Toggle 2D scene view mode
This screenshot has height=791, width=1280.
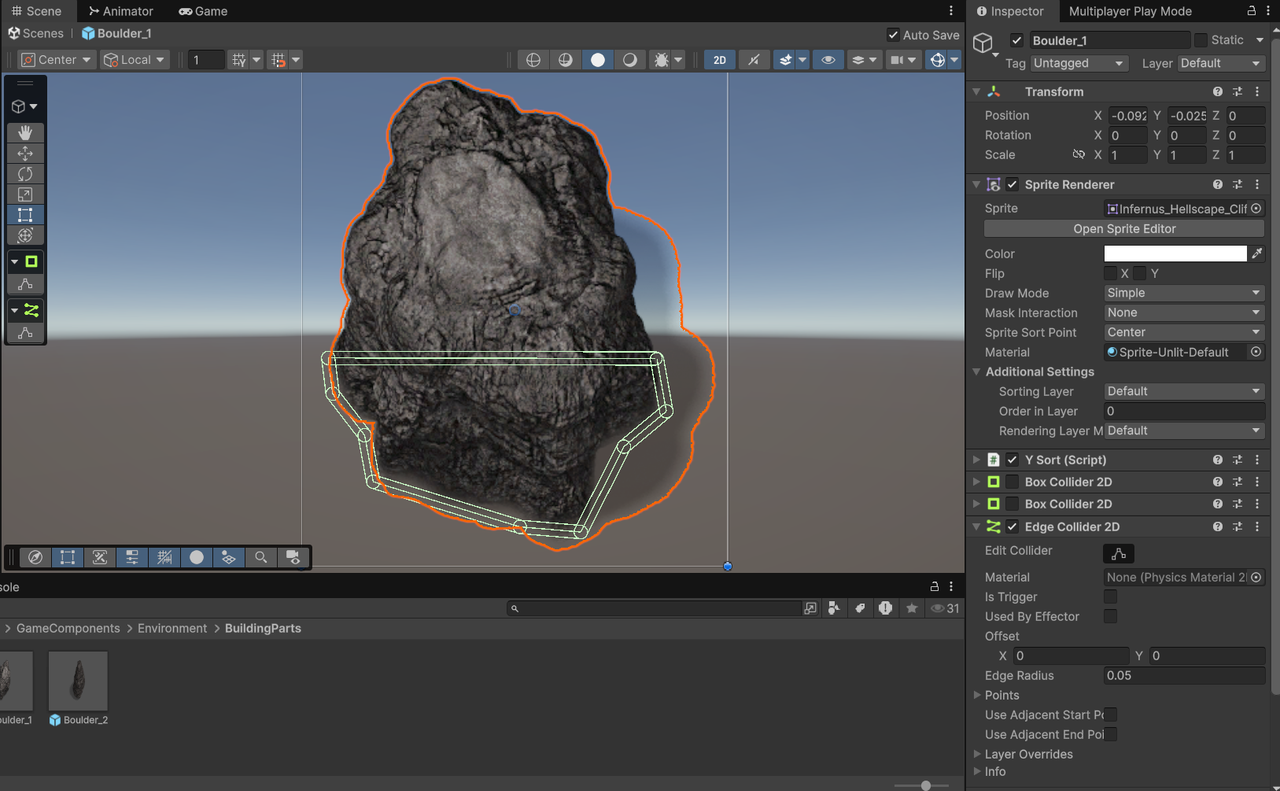(720, 60)
